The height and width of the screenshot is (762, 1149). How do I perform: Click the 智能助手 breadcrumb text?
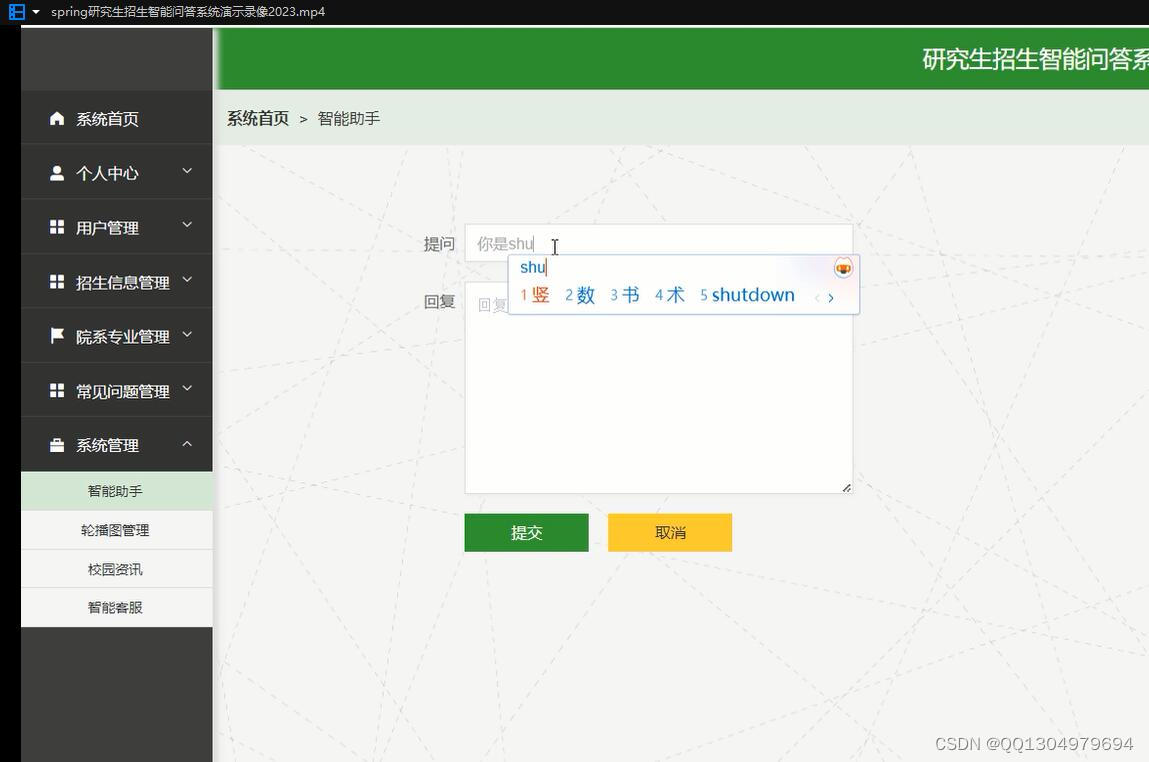coord(349,118)
